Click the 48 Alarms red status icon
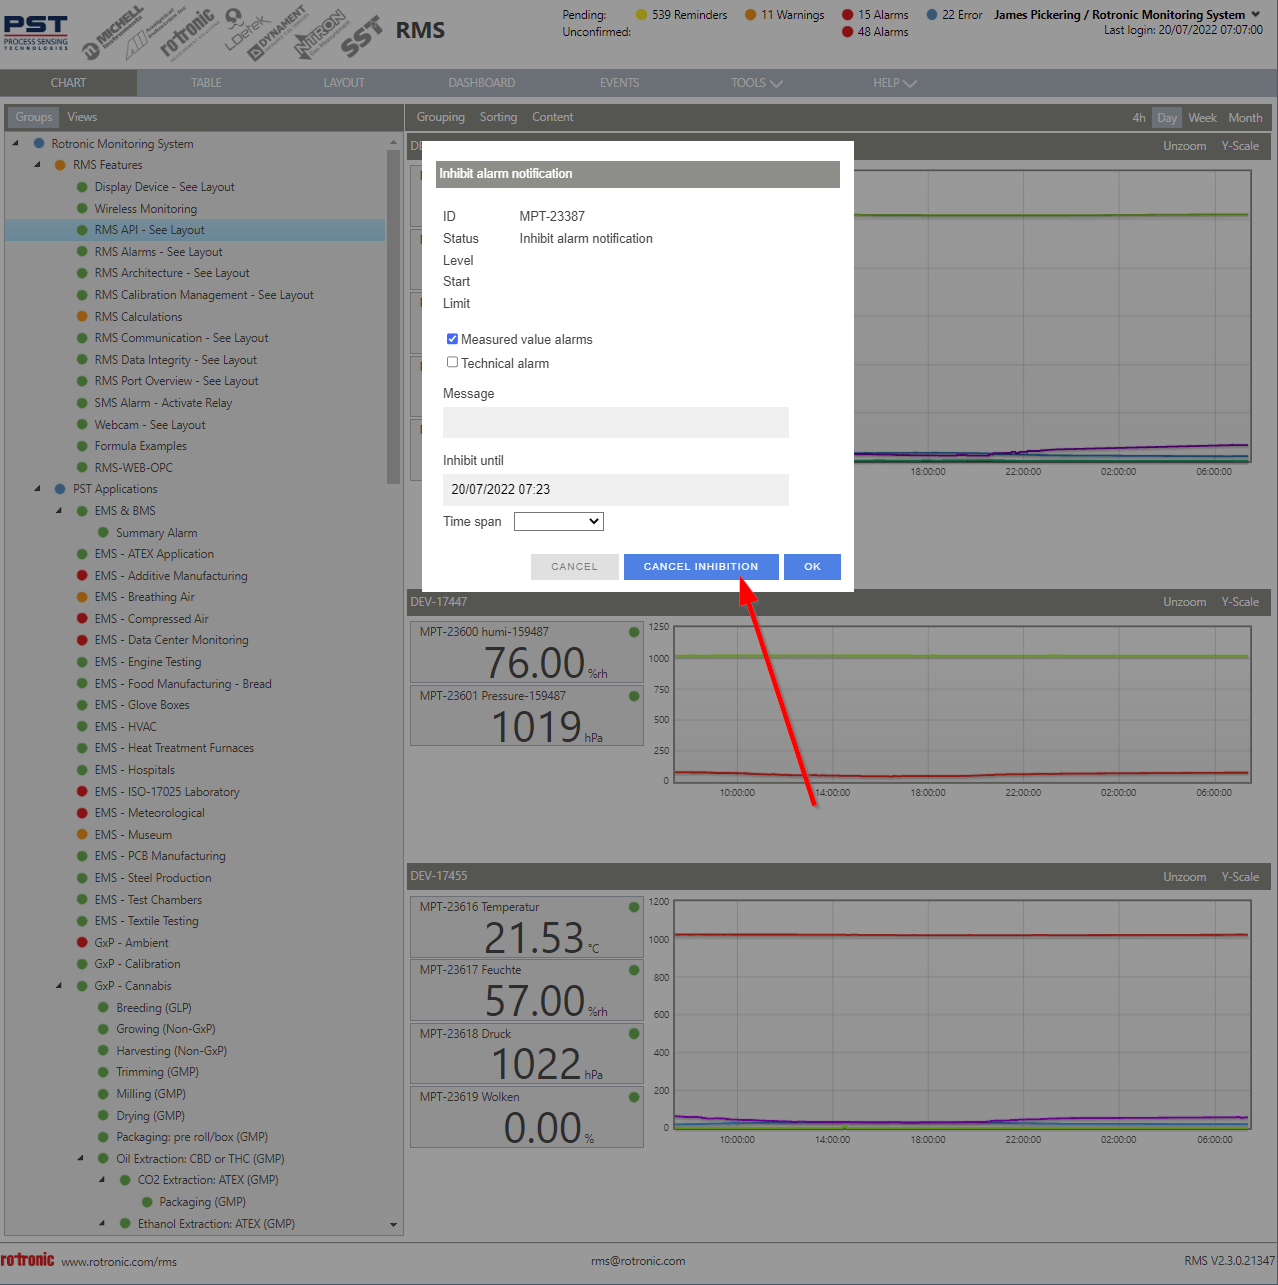The image size is (1278, 1285). (848, 31)
